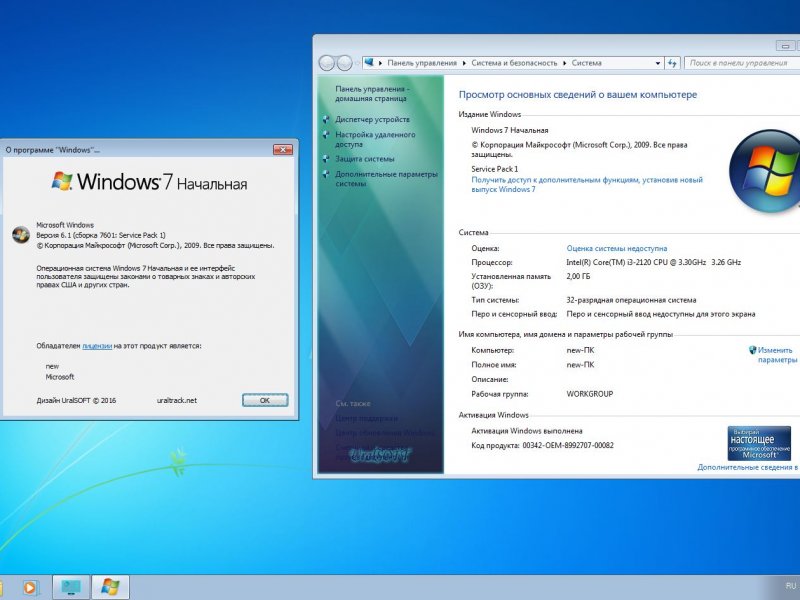The height and width of the screenshot is (600, 800).
Task: Select the processor value Intel(R) Core(TM) i3-2120
Action: coord(653,262)
